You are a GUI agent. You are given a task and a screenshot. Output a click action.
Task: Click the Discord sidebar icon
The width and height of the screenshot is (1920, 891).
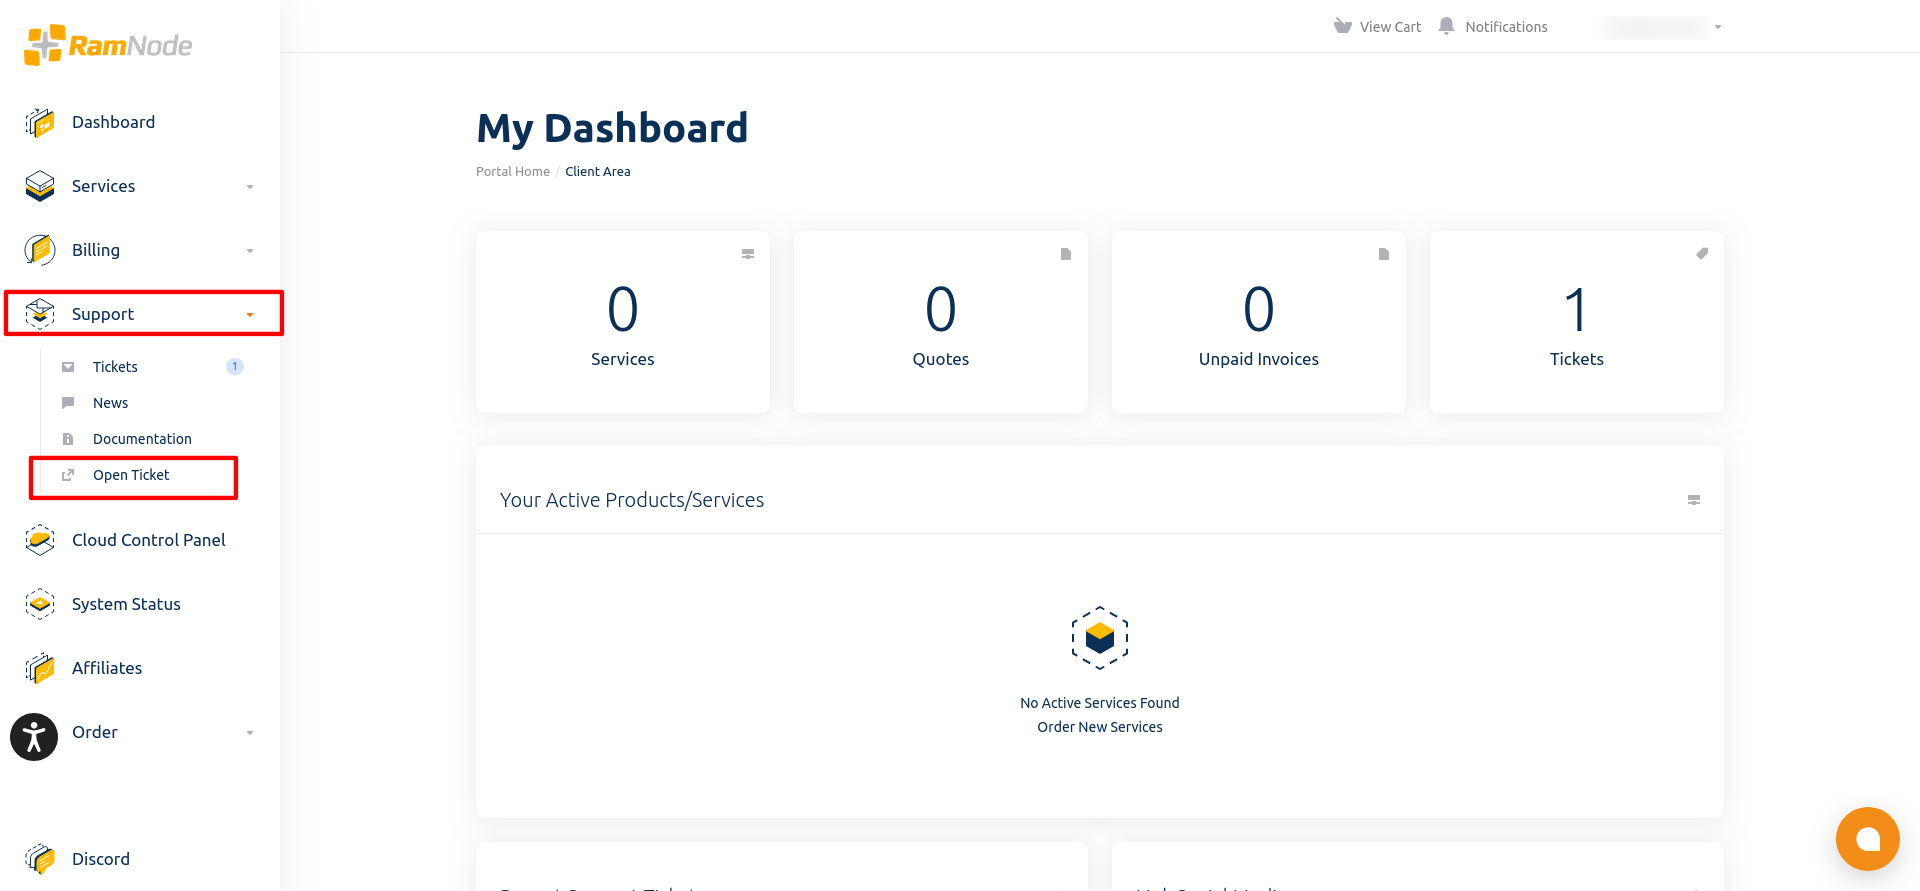[x=40, y=859]
